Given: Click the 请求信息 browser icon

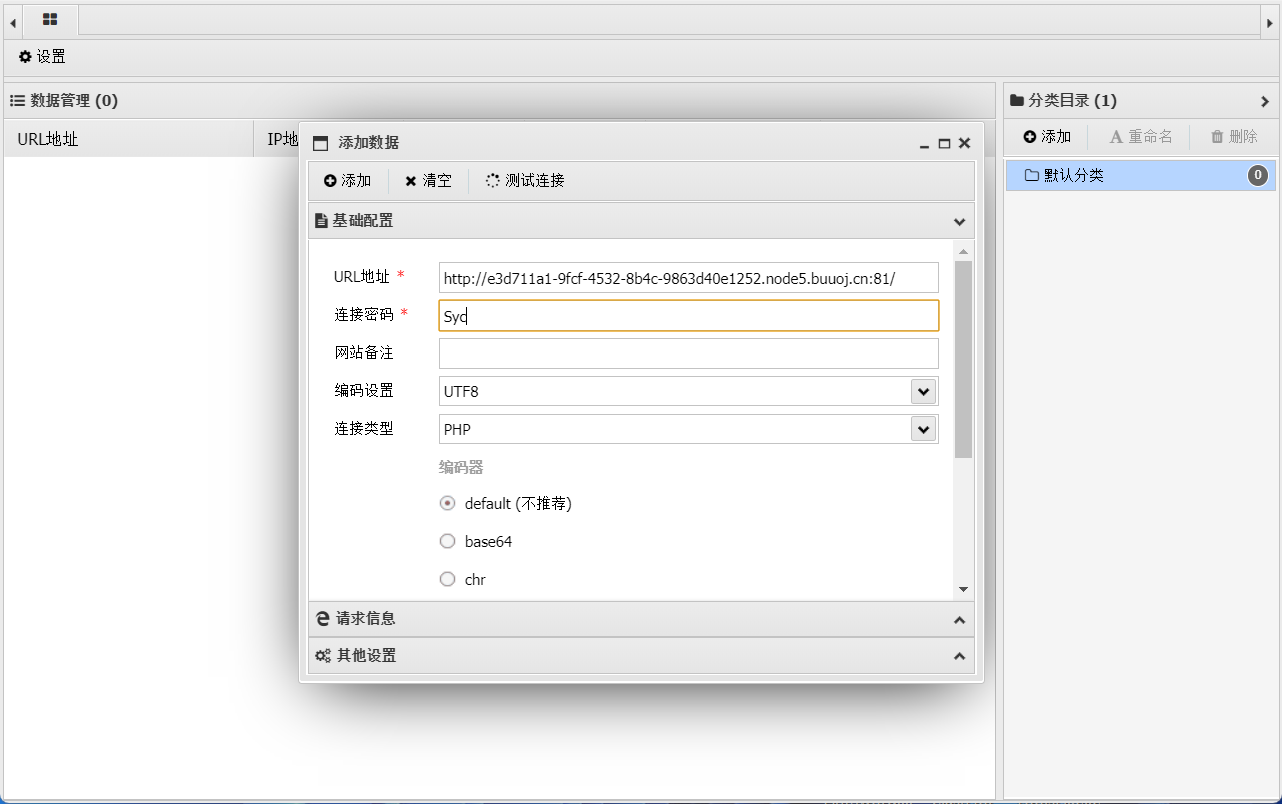Looking at the screenshot, I should pyautogui.click(x=323, y=619).
